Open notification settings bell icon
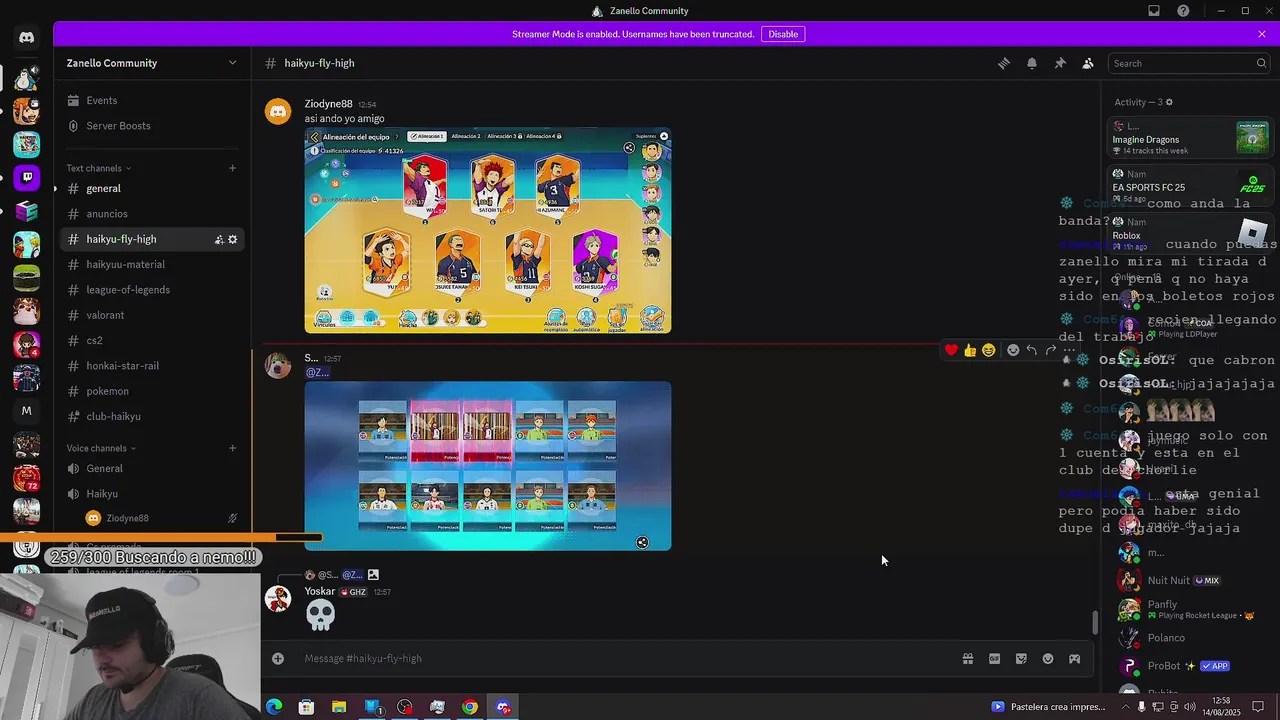Screen dimensions: 1280x720 coord(1032,63)
